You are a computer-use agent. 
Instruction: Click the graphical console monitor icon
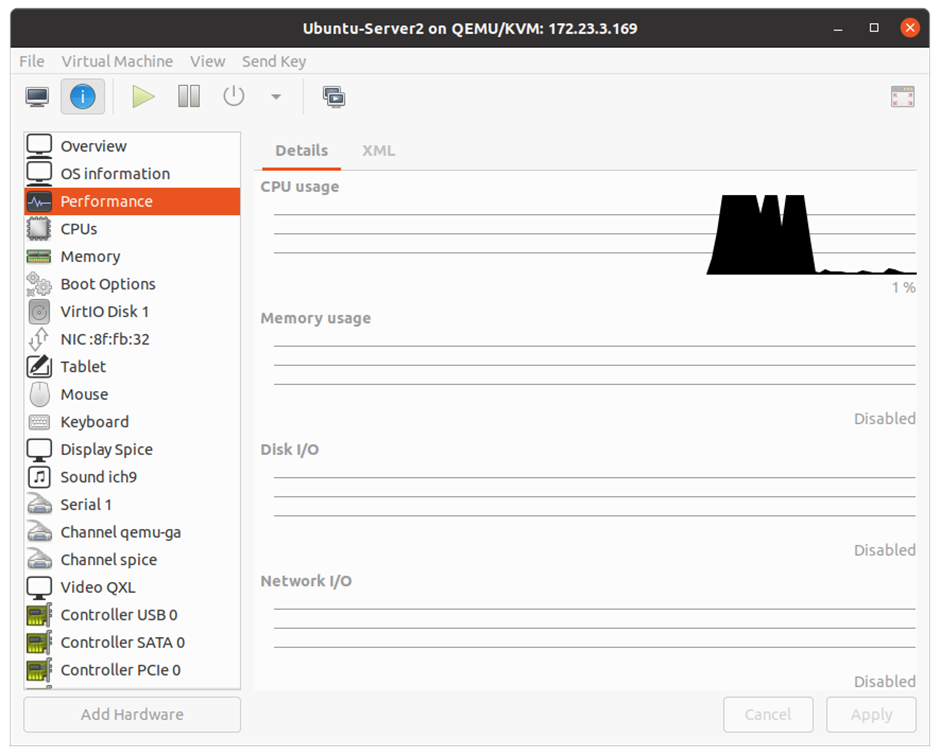click(37, 97)
